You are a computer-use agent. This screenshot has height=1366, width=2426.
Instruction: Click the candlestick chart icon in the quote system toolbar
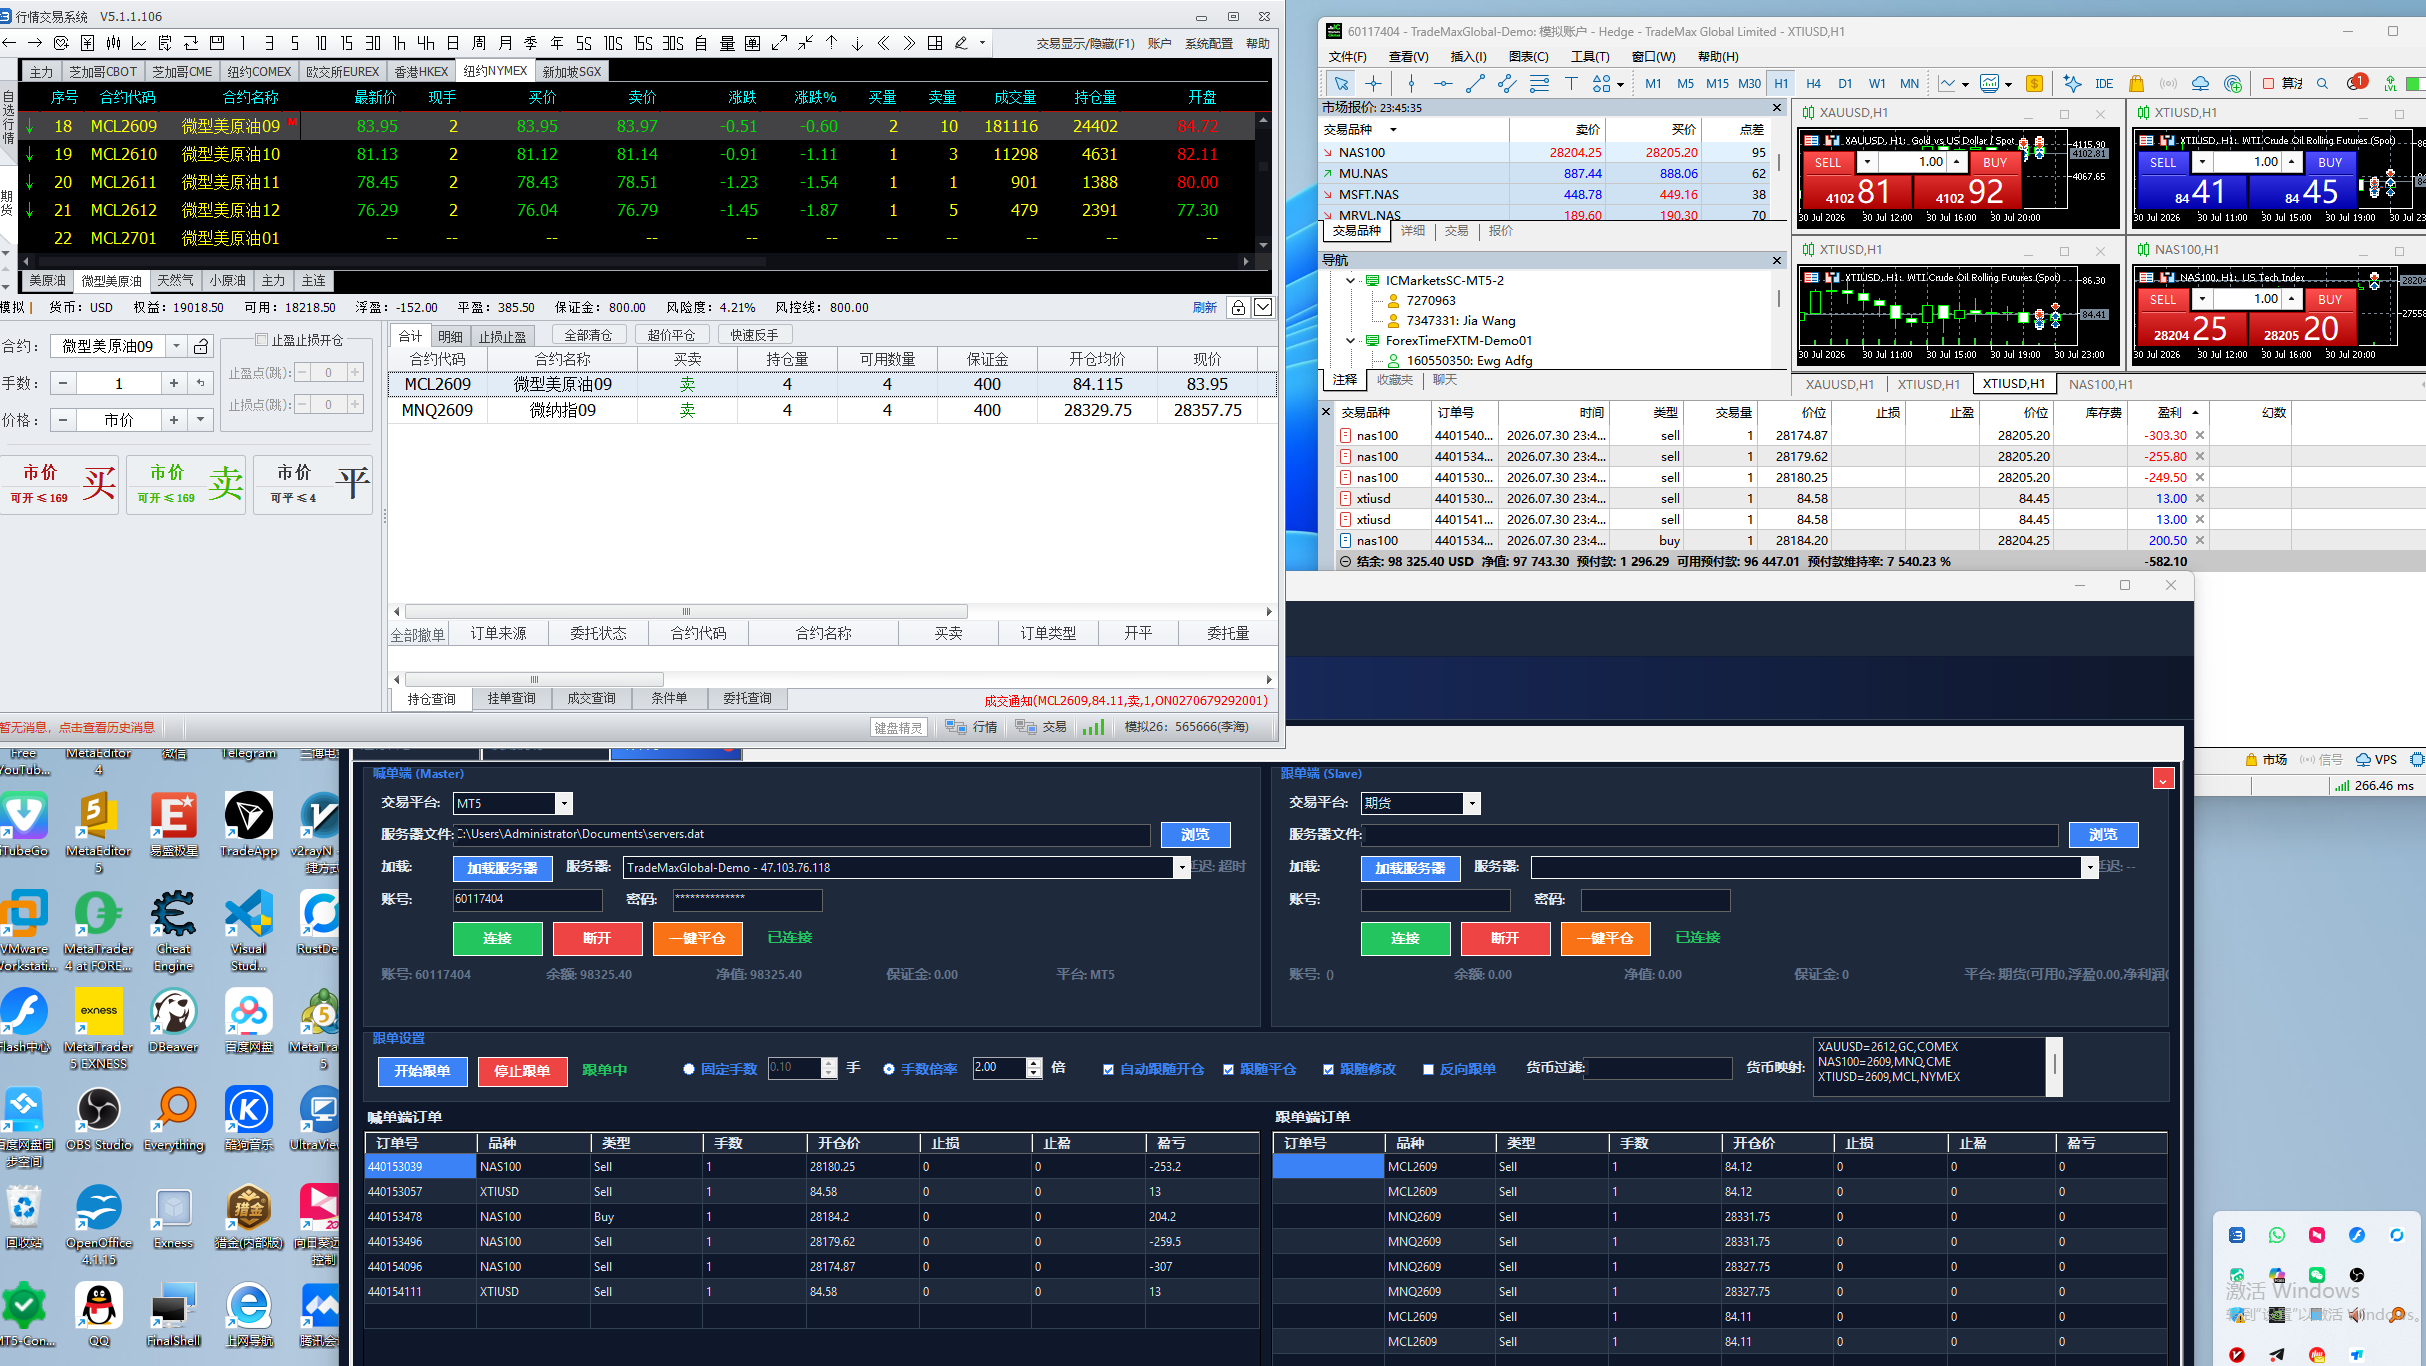[x=113, y=43]
